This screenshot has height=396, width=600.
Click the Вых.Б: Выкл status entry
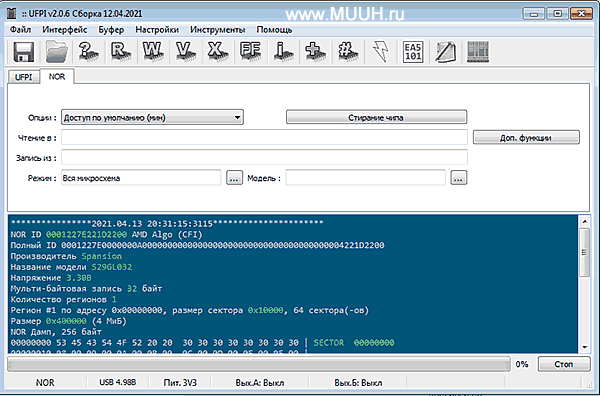pyautogui.click(x=358, y=383)
